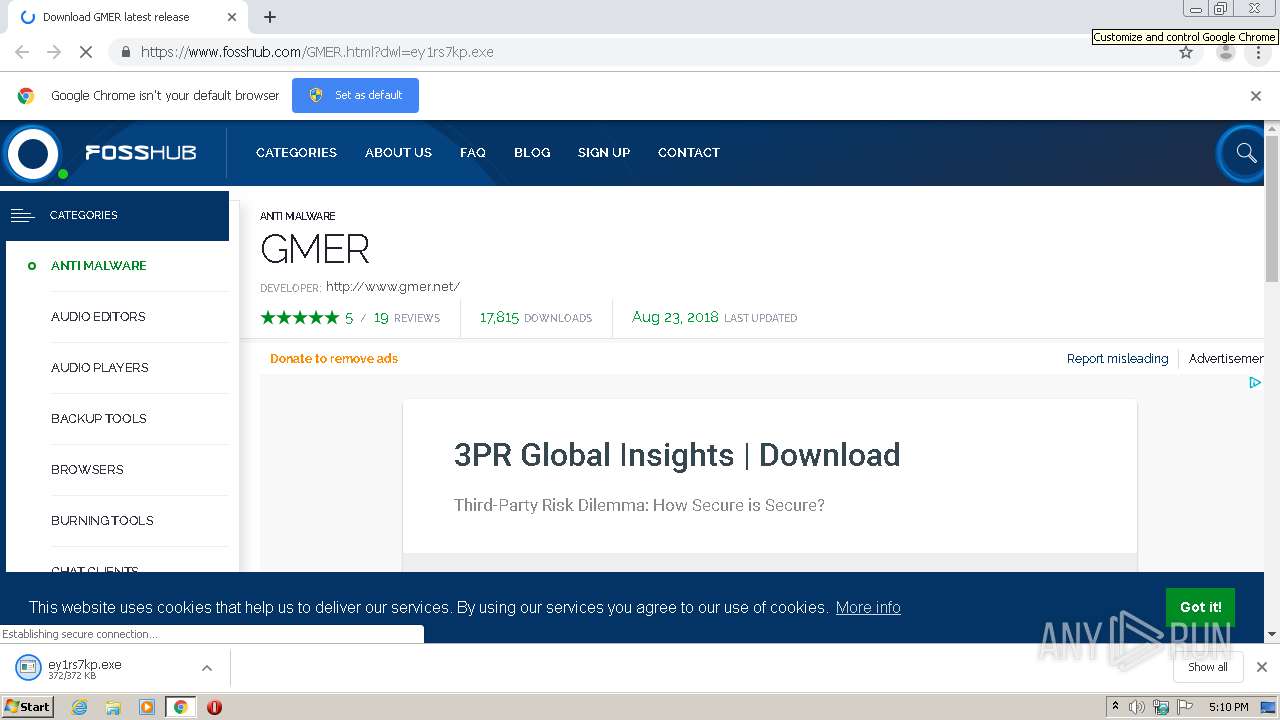The image size is (1280, 720).
Task: Click Show all downloads button
Action: click(x=1208, y=667)
